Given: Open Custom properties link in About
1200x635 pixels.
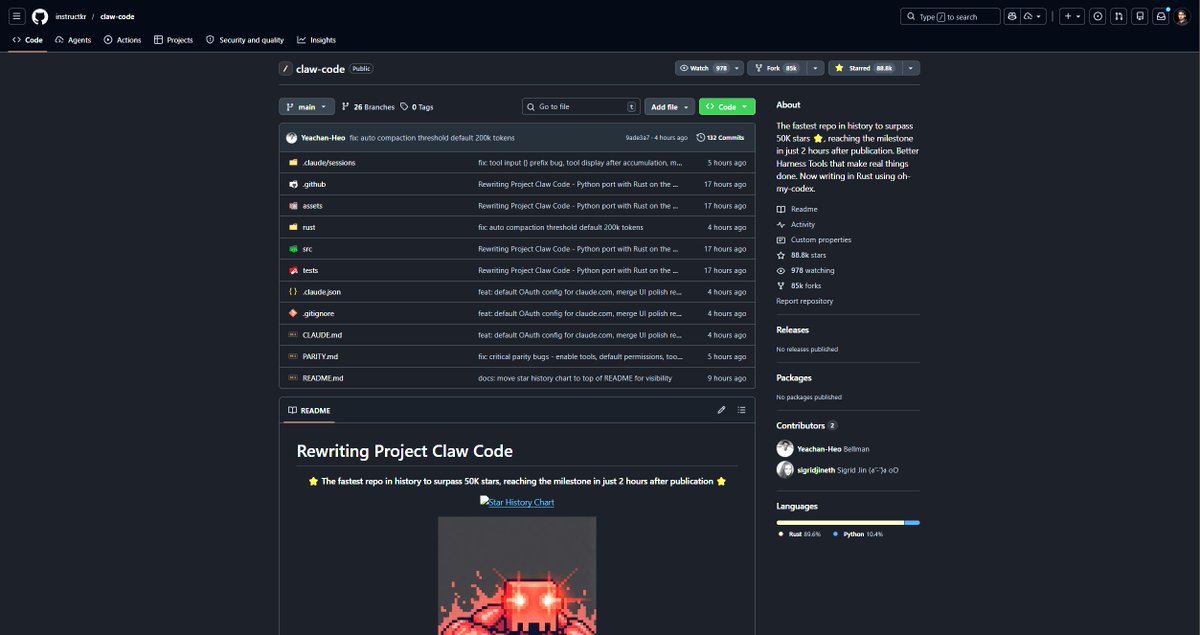Looking at the screenshot, I should 814,240.
